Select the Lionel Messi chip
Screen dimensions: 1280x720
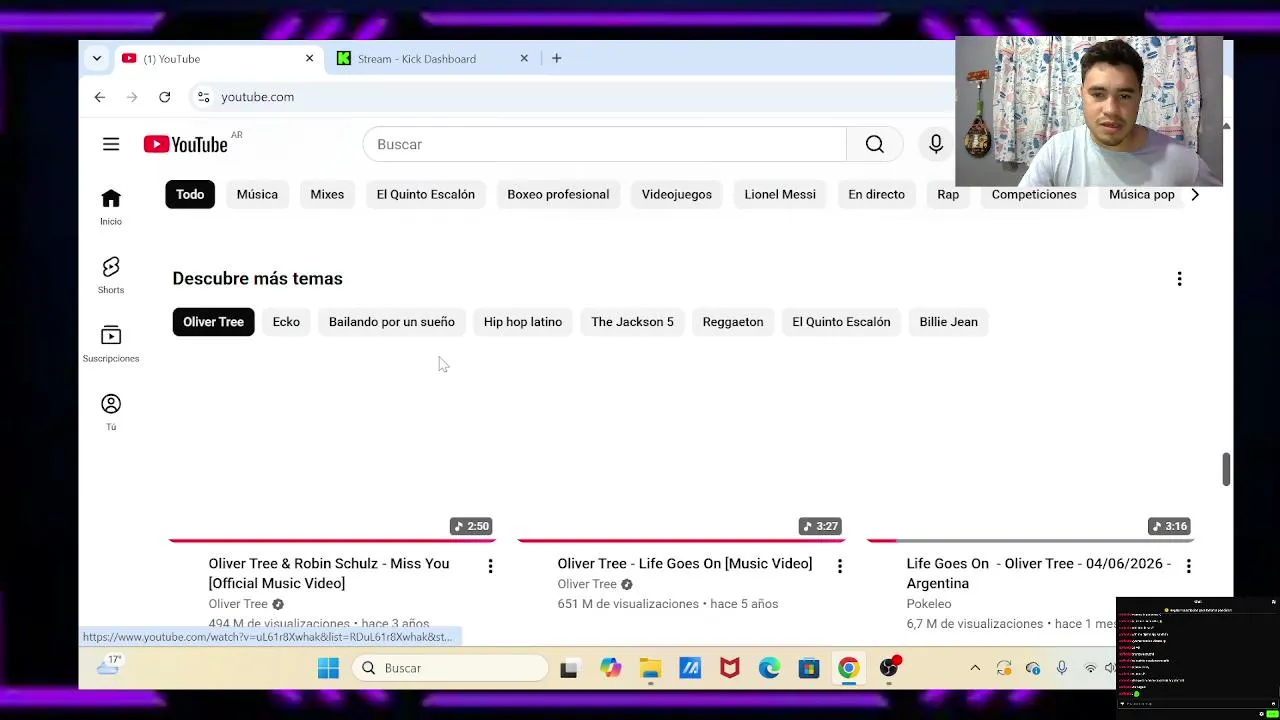click(780, 195)
